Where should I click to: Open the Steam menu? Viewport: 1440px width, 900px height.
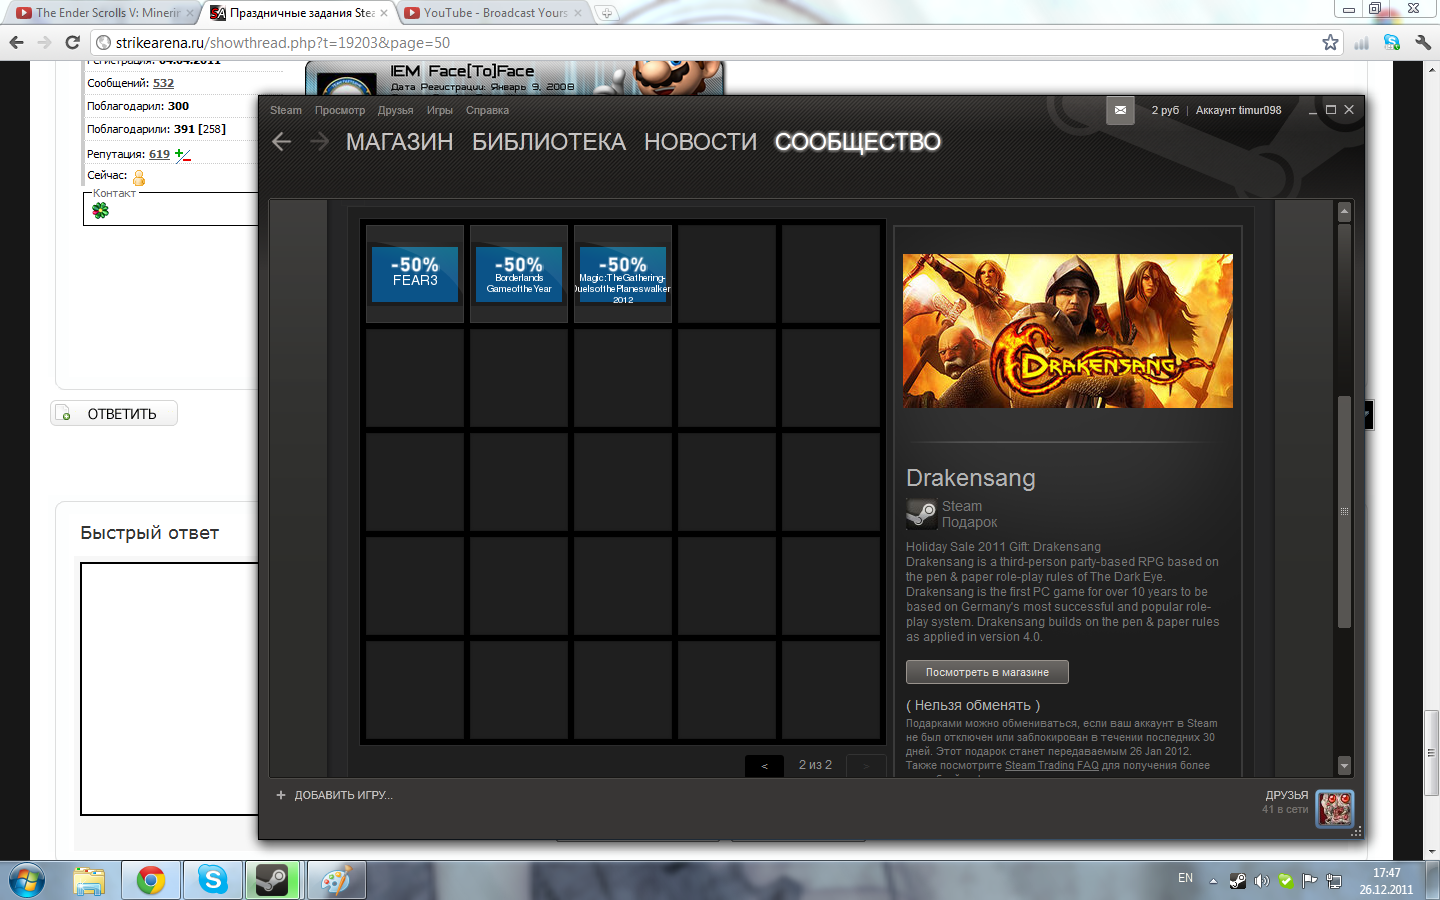pyautogui.click(x=286, y=110)
